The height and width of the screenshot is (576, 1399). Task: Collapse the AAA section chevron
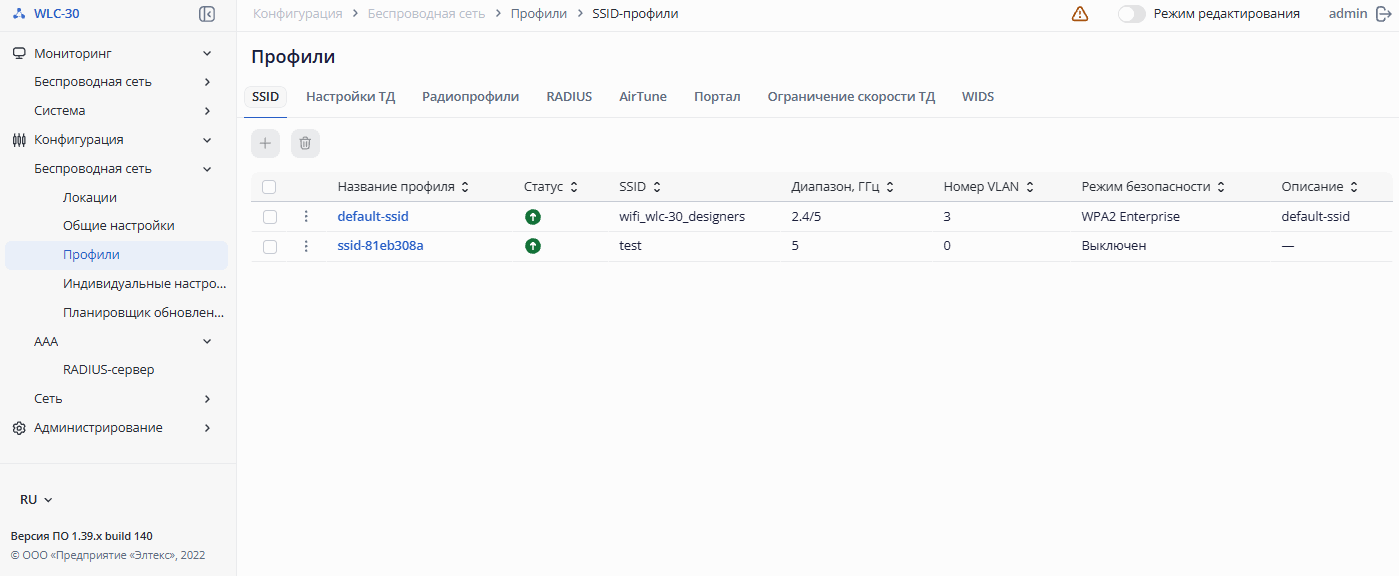[207, 341]
